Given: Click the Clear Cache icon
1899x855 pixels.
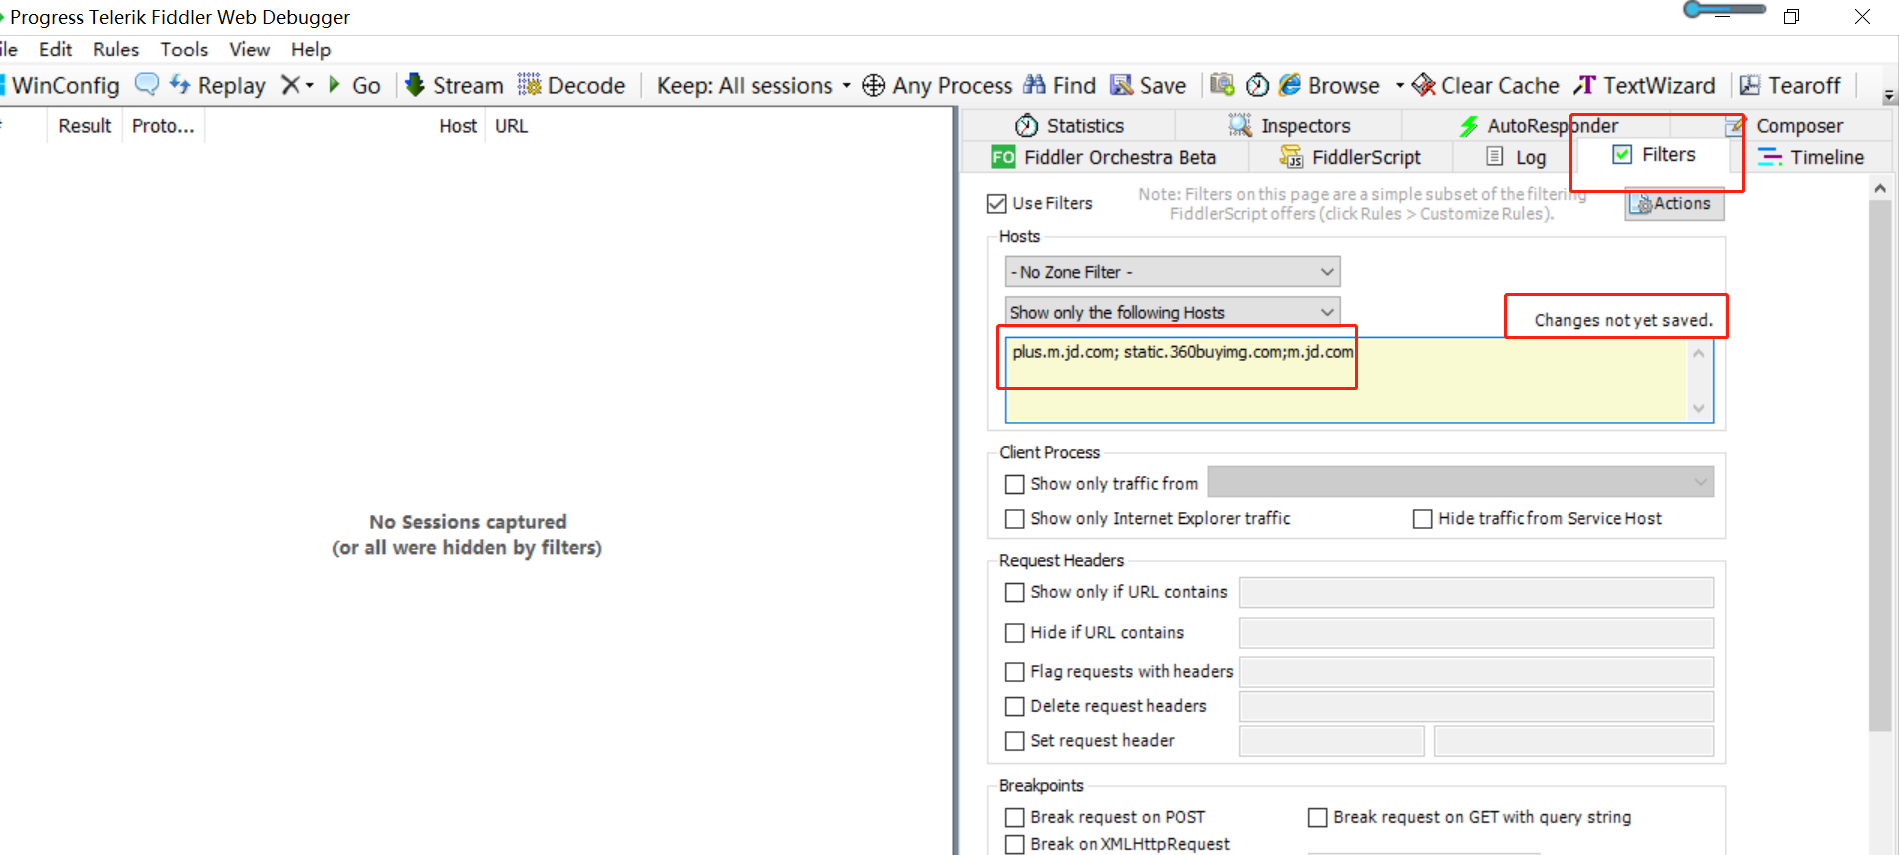Looking at the screenshot, I should point(1423,85).
